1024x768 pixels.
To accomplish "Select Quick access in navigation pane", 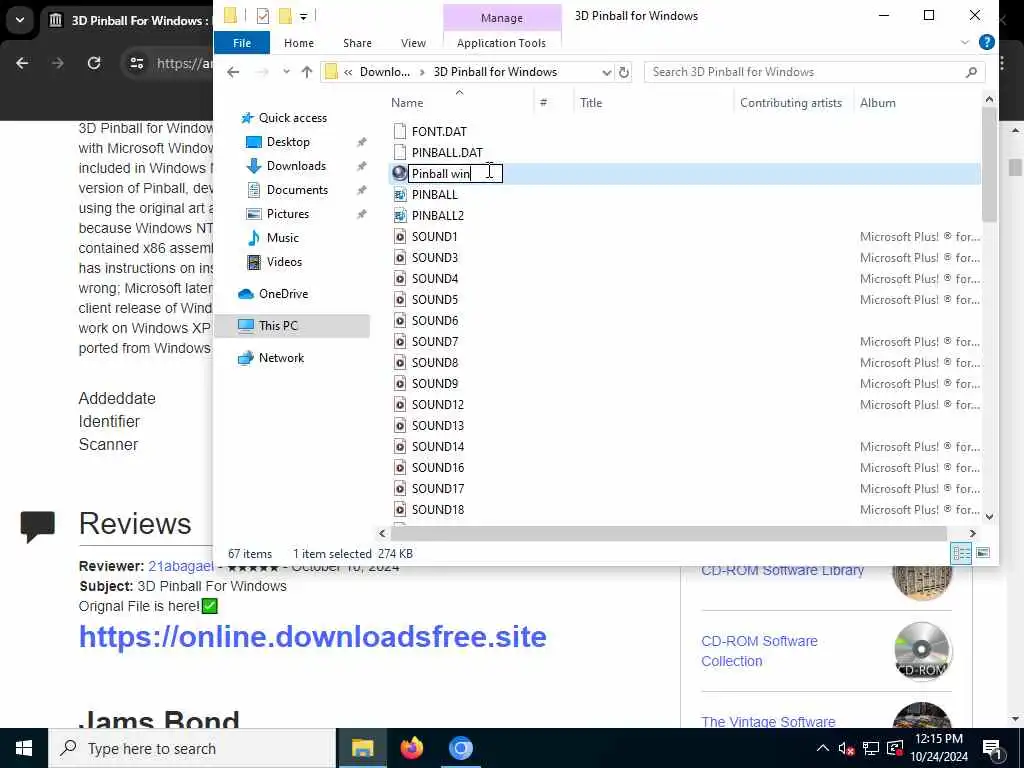I will (x=293, y=118).
